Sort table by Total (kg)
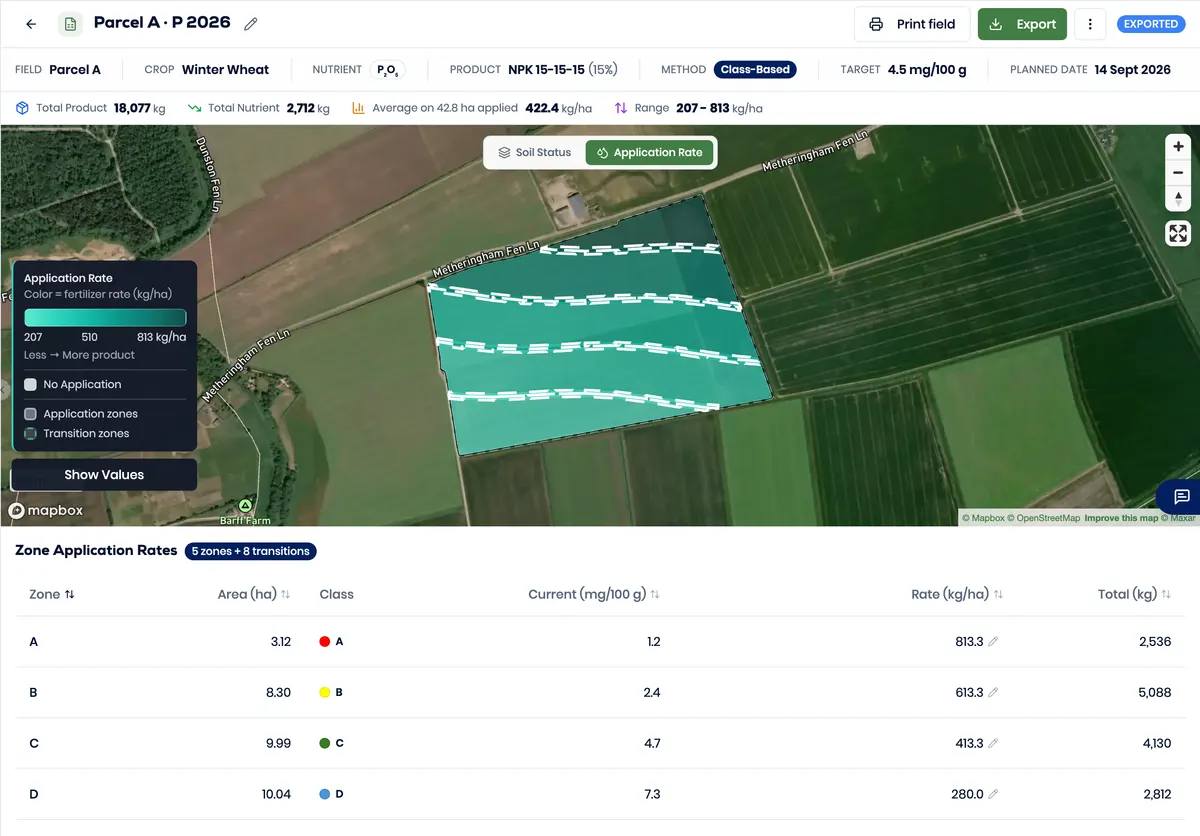The width and height of the screenshot is (1200, 836). click(x=1134, y=594)
